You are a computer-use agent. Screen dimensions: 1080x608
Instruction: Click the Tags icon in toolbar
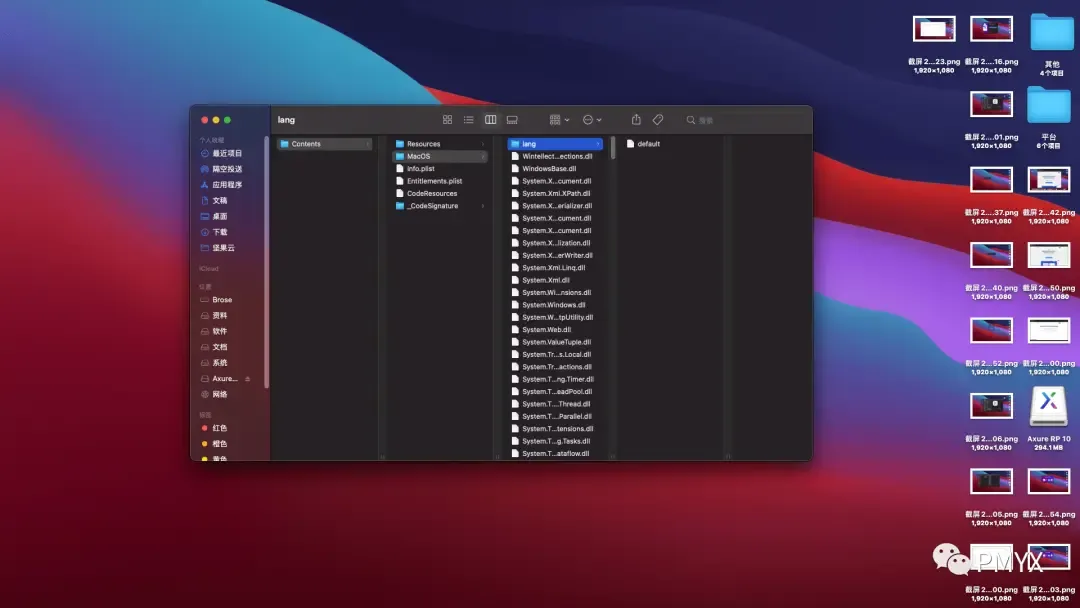pos(658,120)
